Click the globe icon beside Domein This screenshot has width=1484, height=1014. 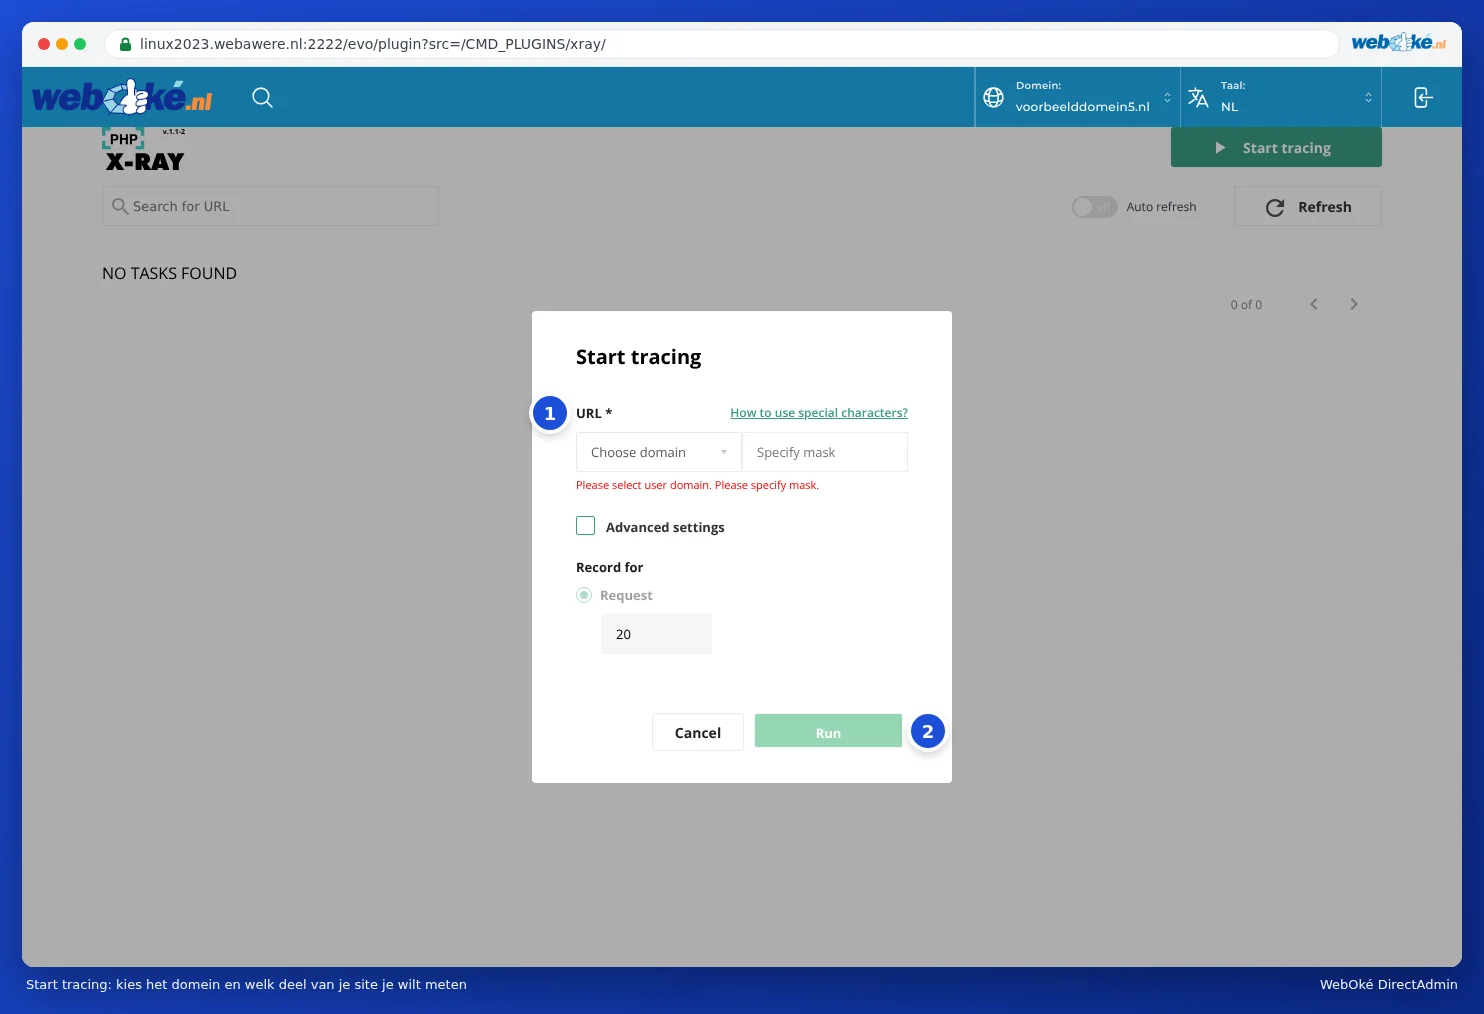coord(993,97)
